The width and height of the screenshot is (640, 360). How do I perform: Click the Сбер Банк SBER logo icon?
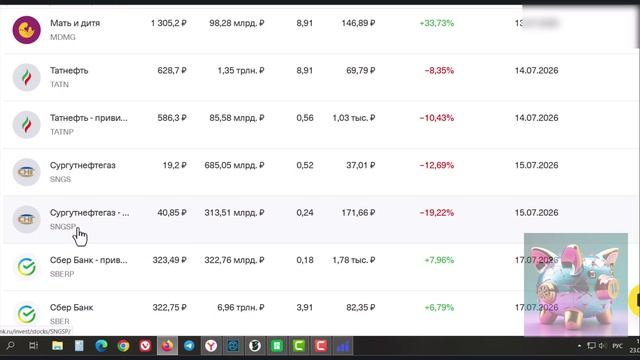coord(27,314)
